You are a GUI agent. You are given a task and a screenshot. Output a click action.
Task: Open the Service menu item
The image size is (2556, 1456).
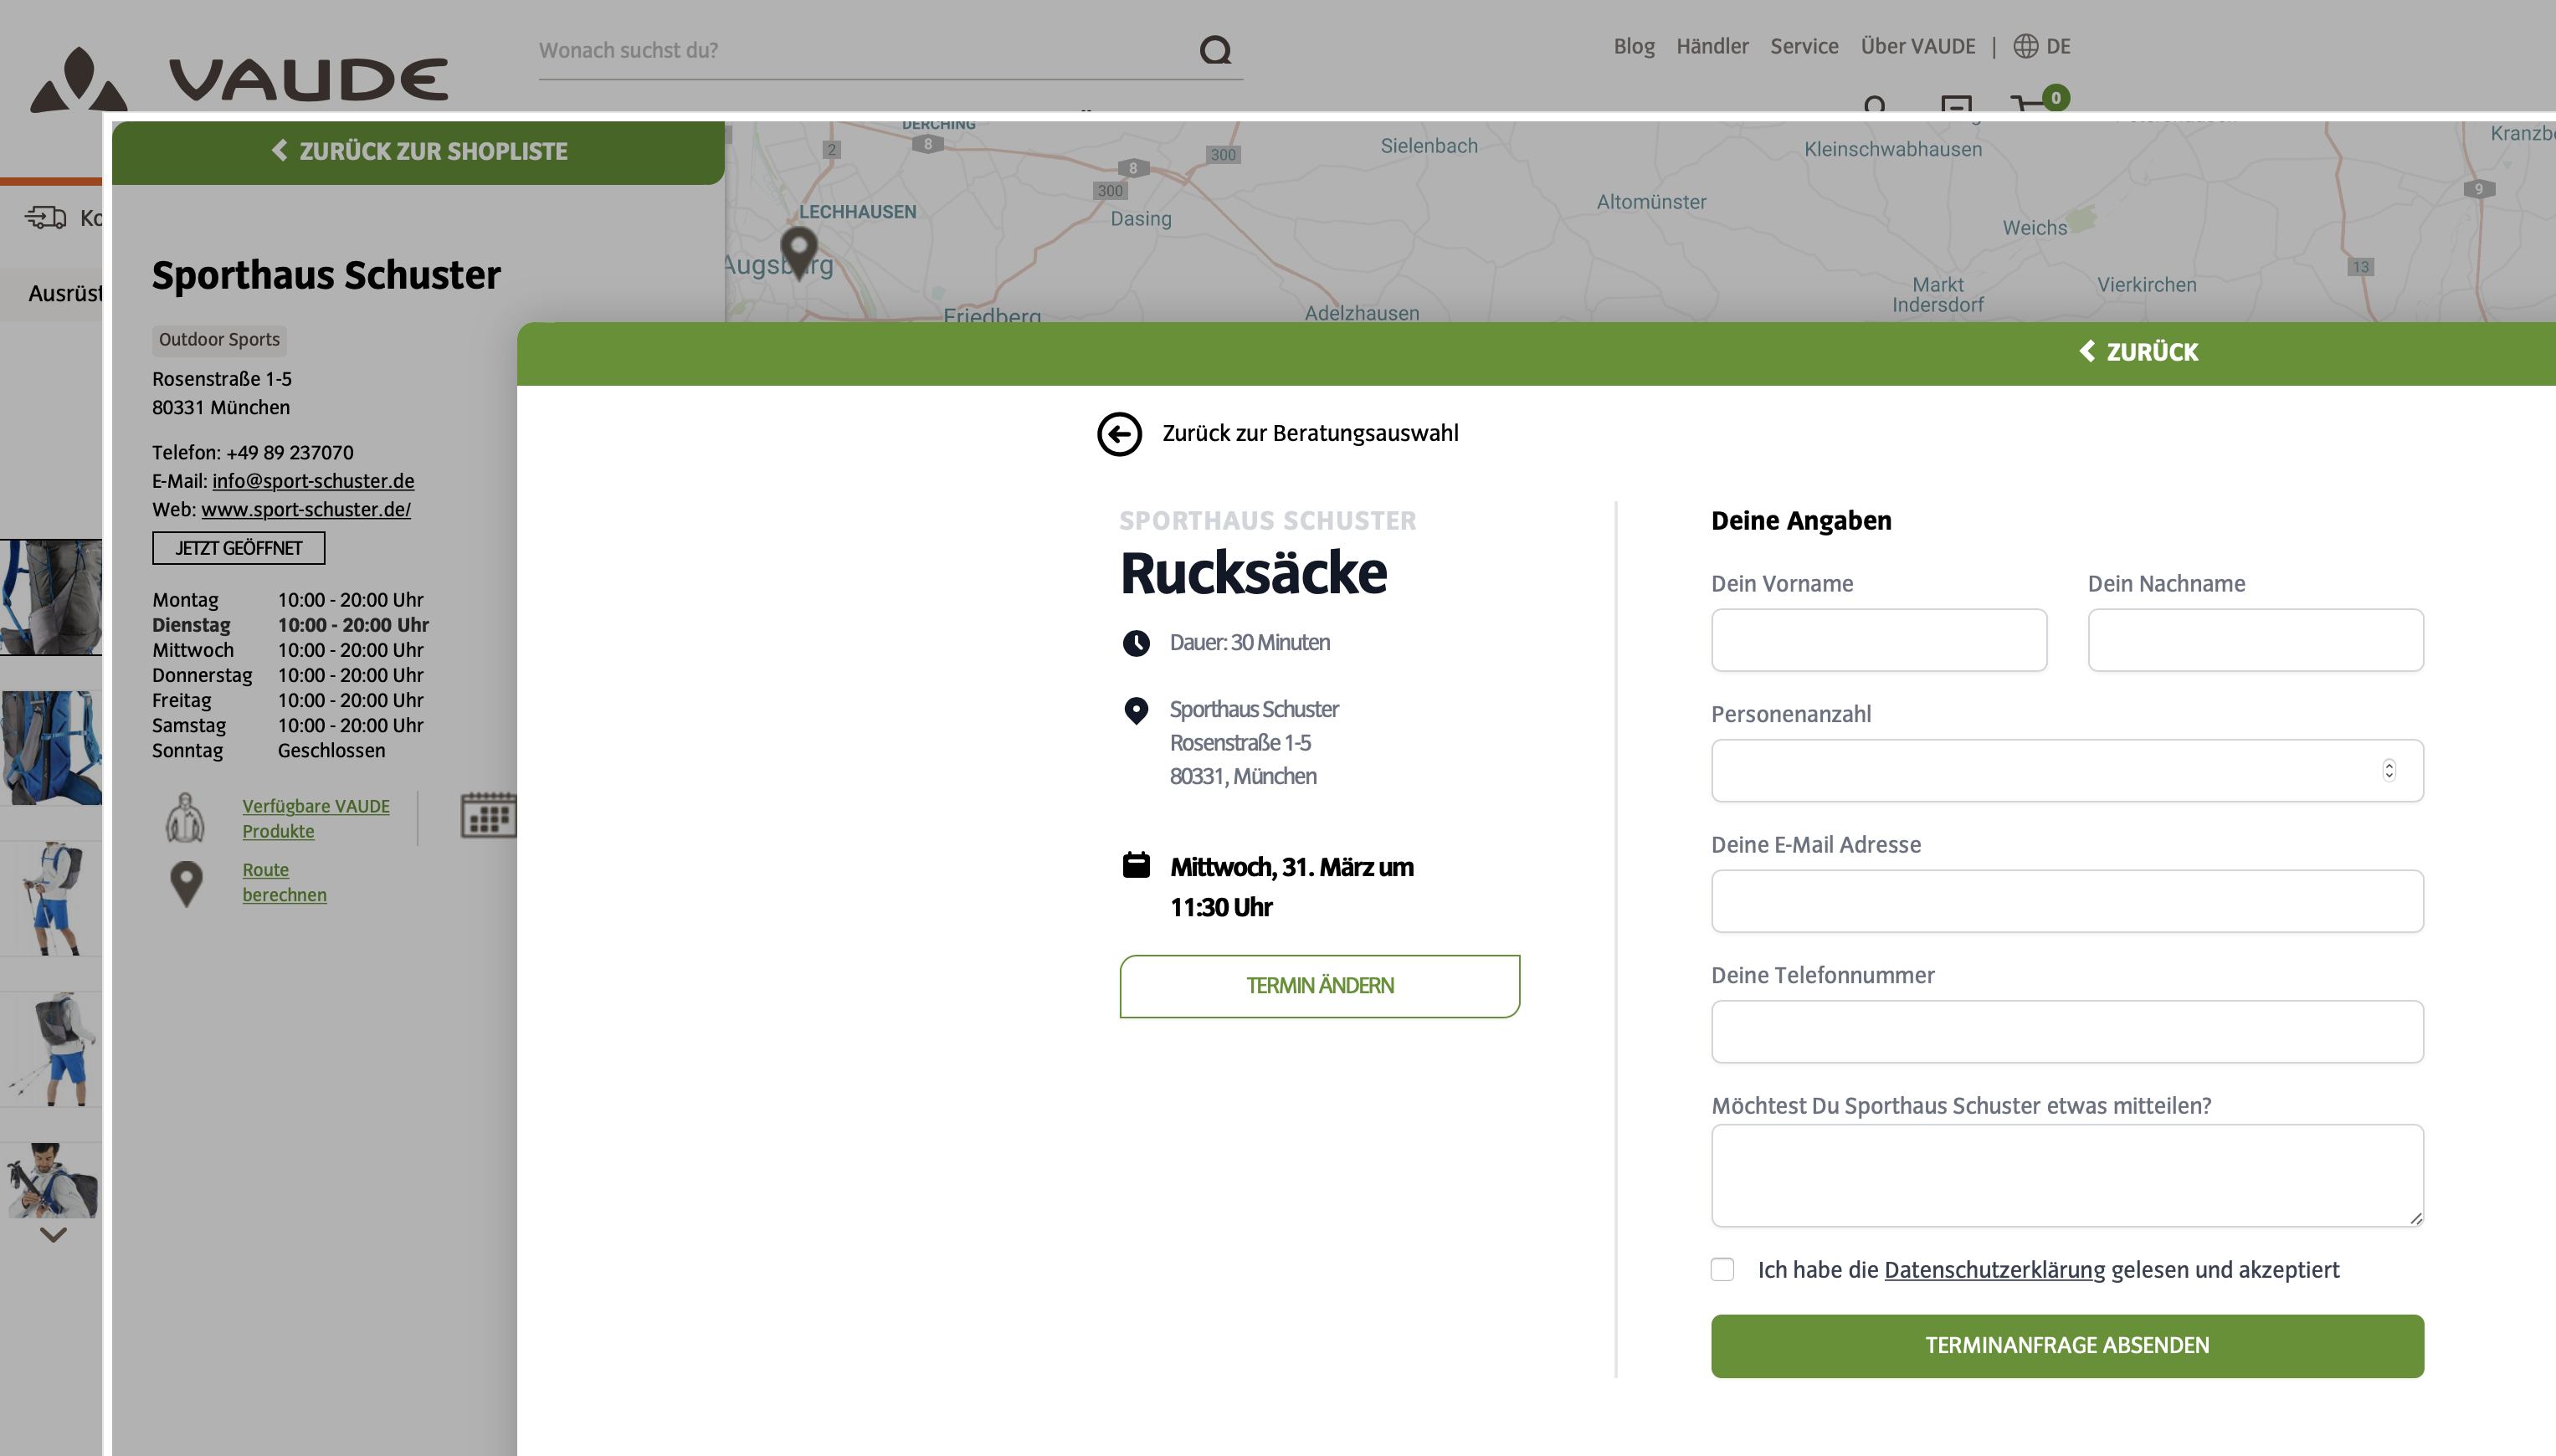[1804, 46]
